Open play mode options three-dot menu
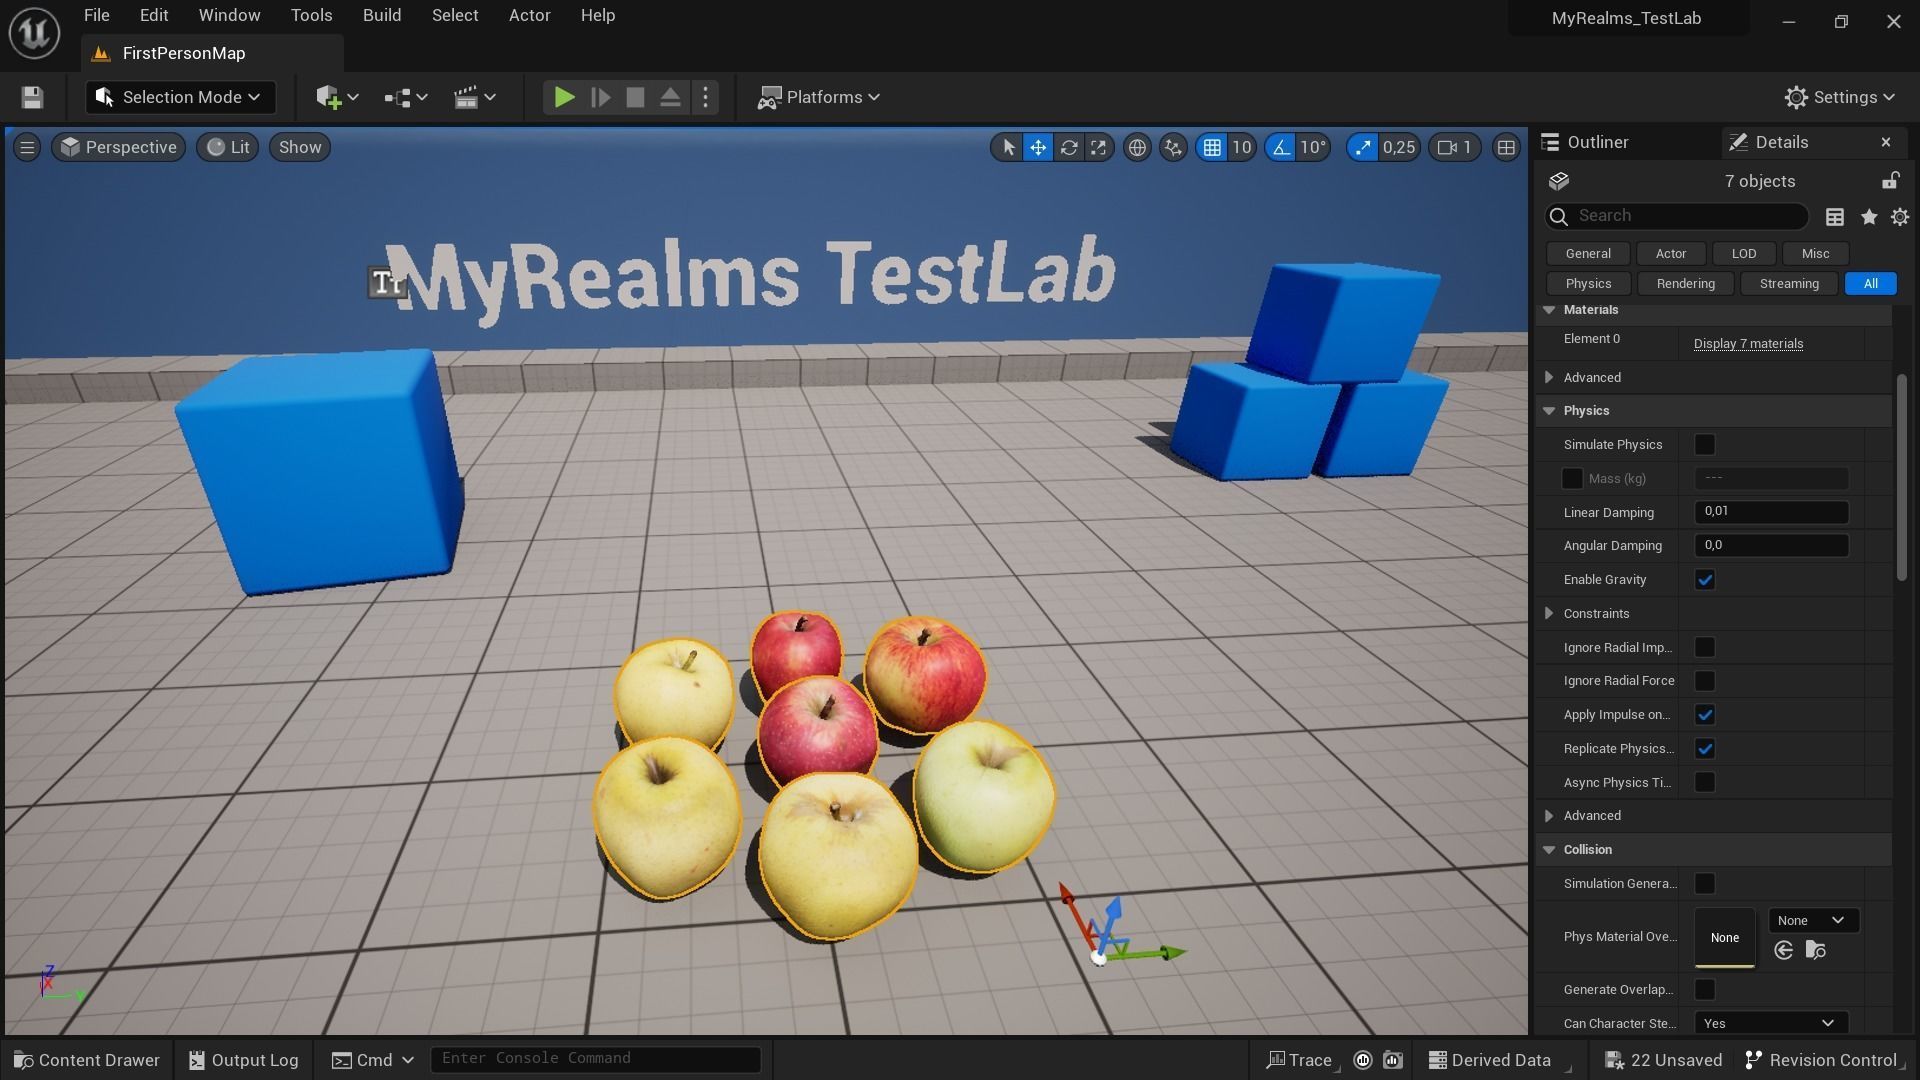Viewport: 1920px width, 1080px height. (706, 97)
